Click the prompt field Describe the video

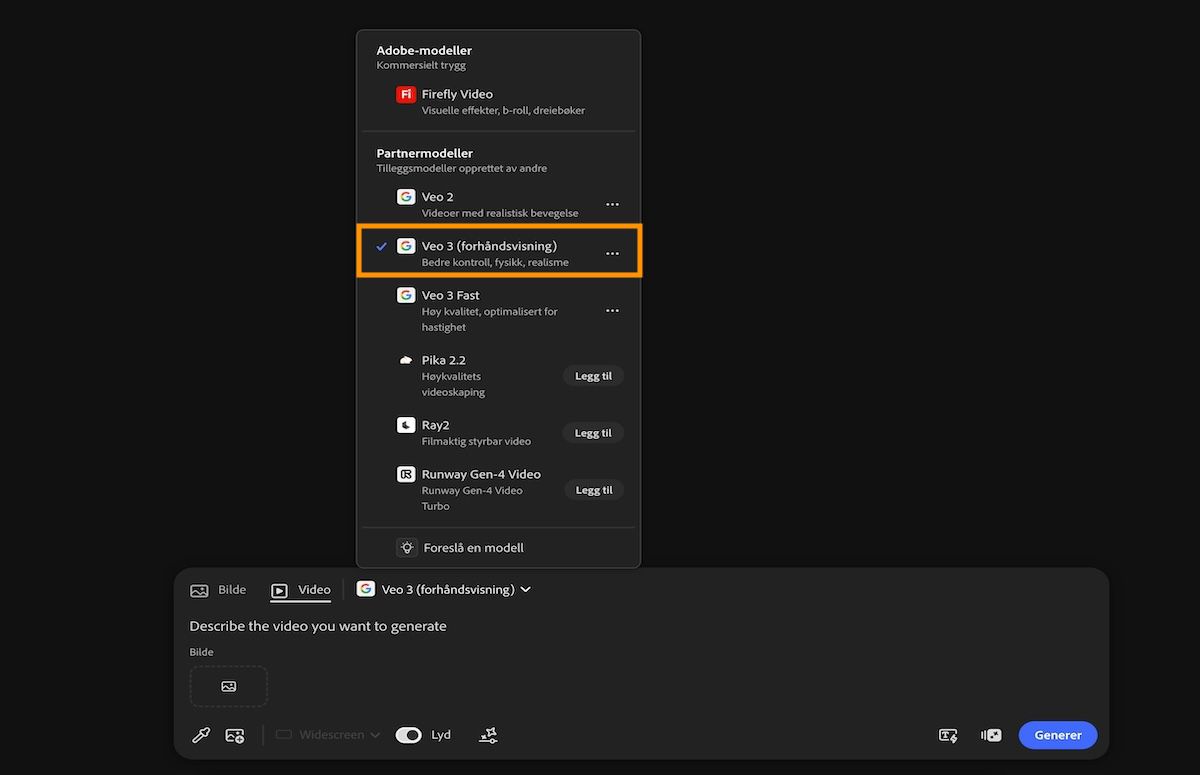[x=318, y=626]
